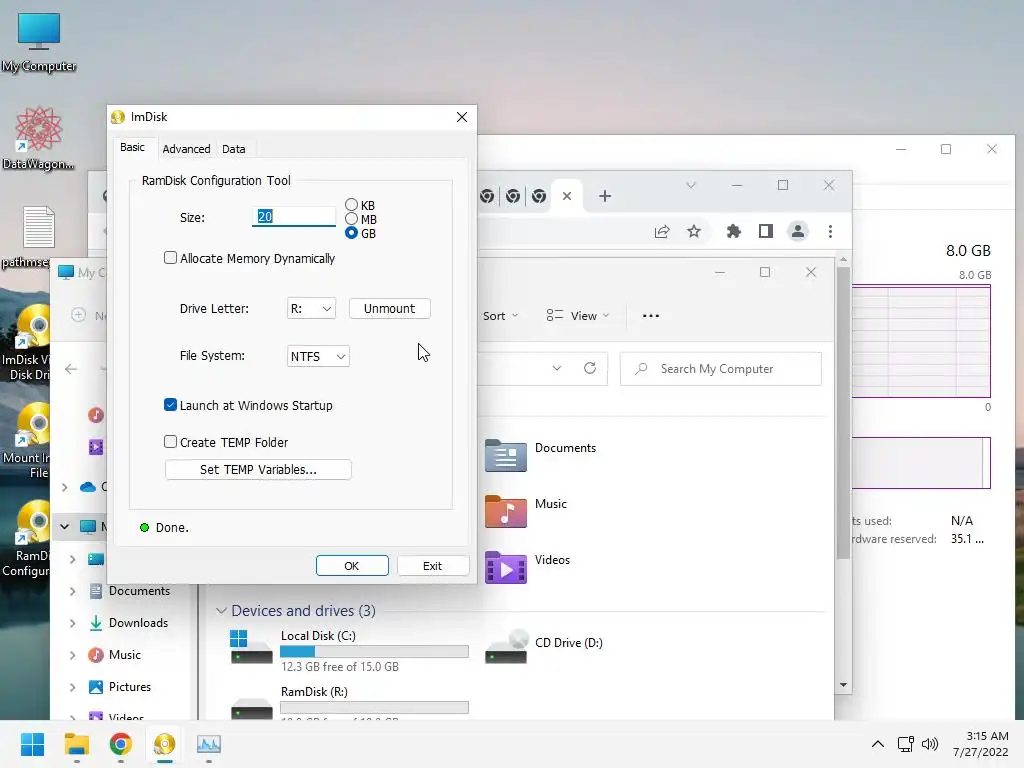Click Exit in ImDisk dialog
1024x768 pixels.
(x=432, y=566)
